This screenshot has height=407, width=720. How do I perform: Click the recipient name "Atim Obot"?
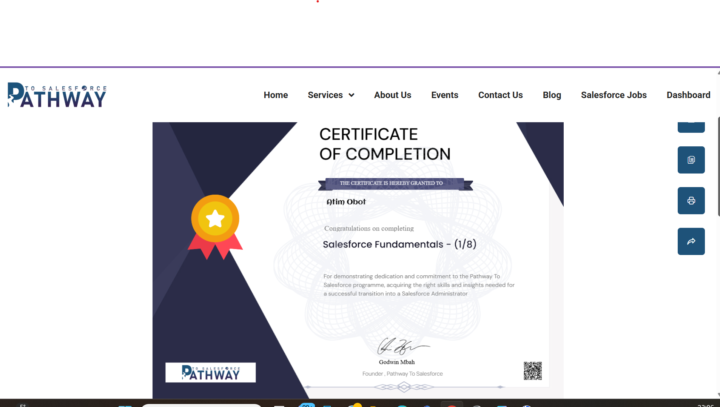[346, 202]
